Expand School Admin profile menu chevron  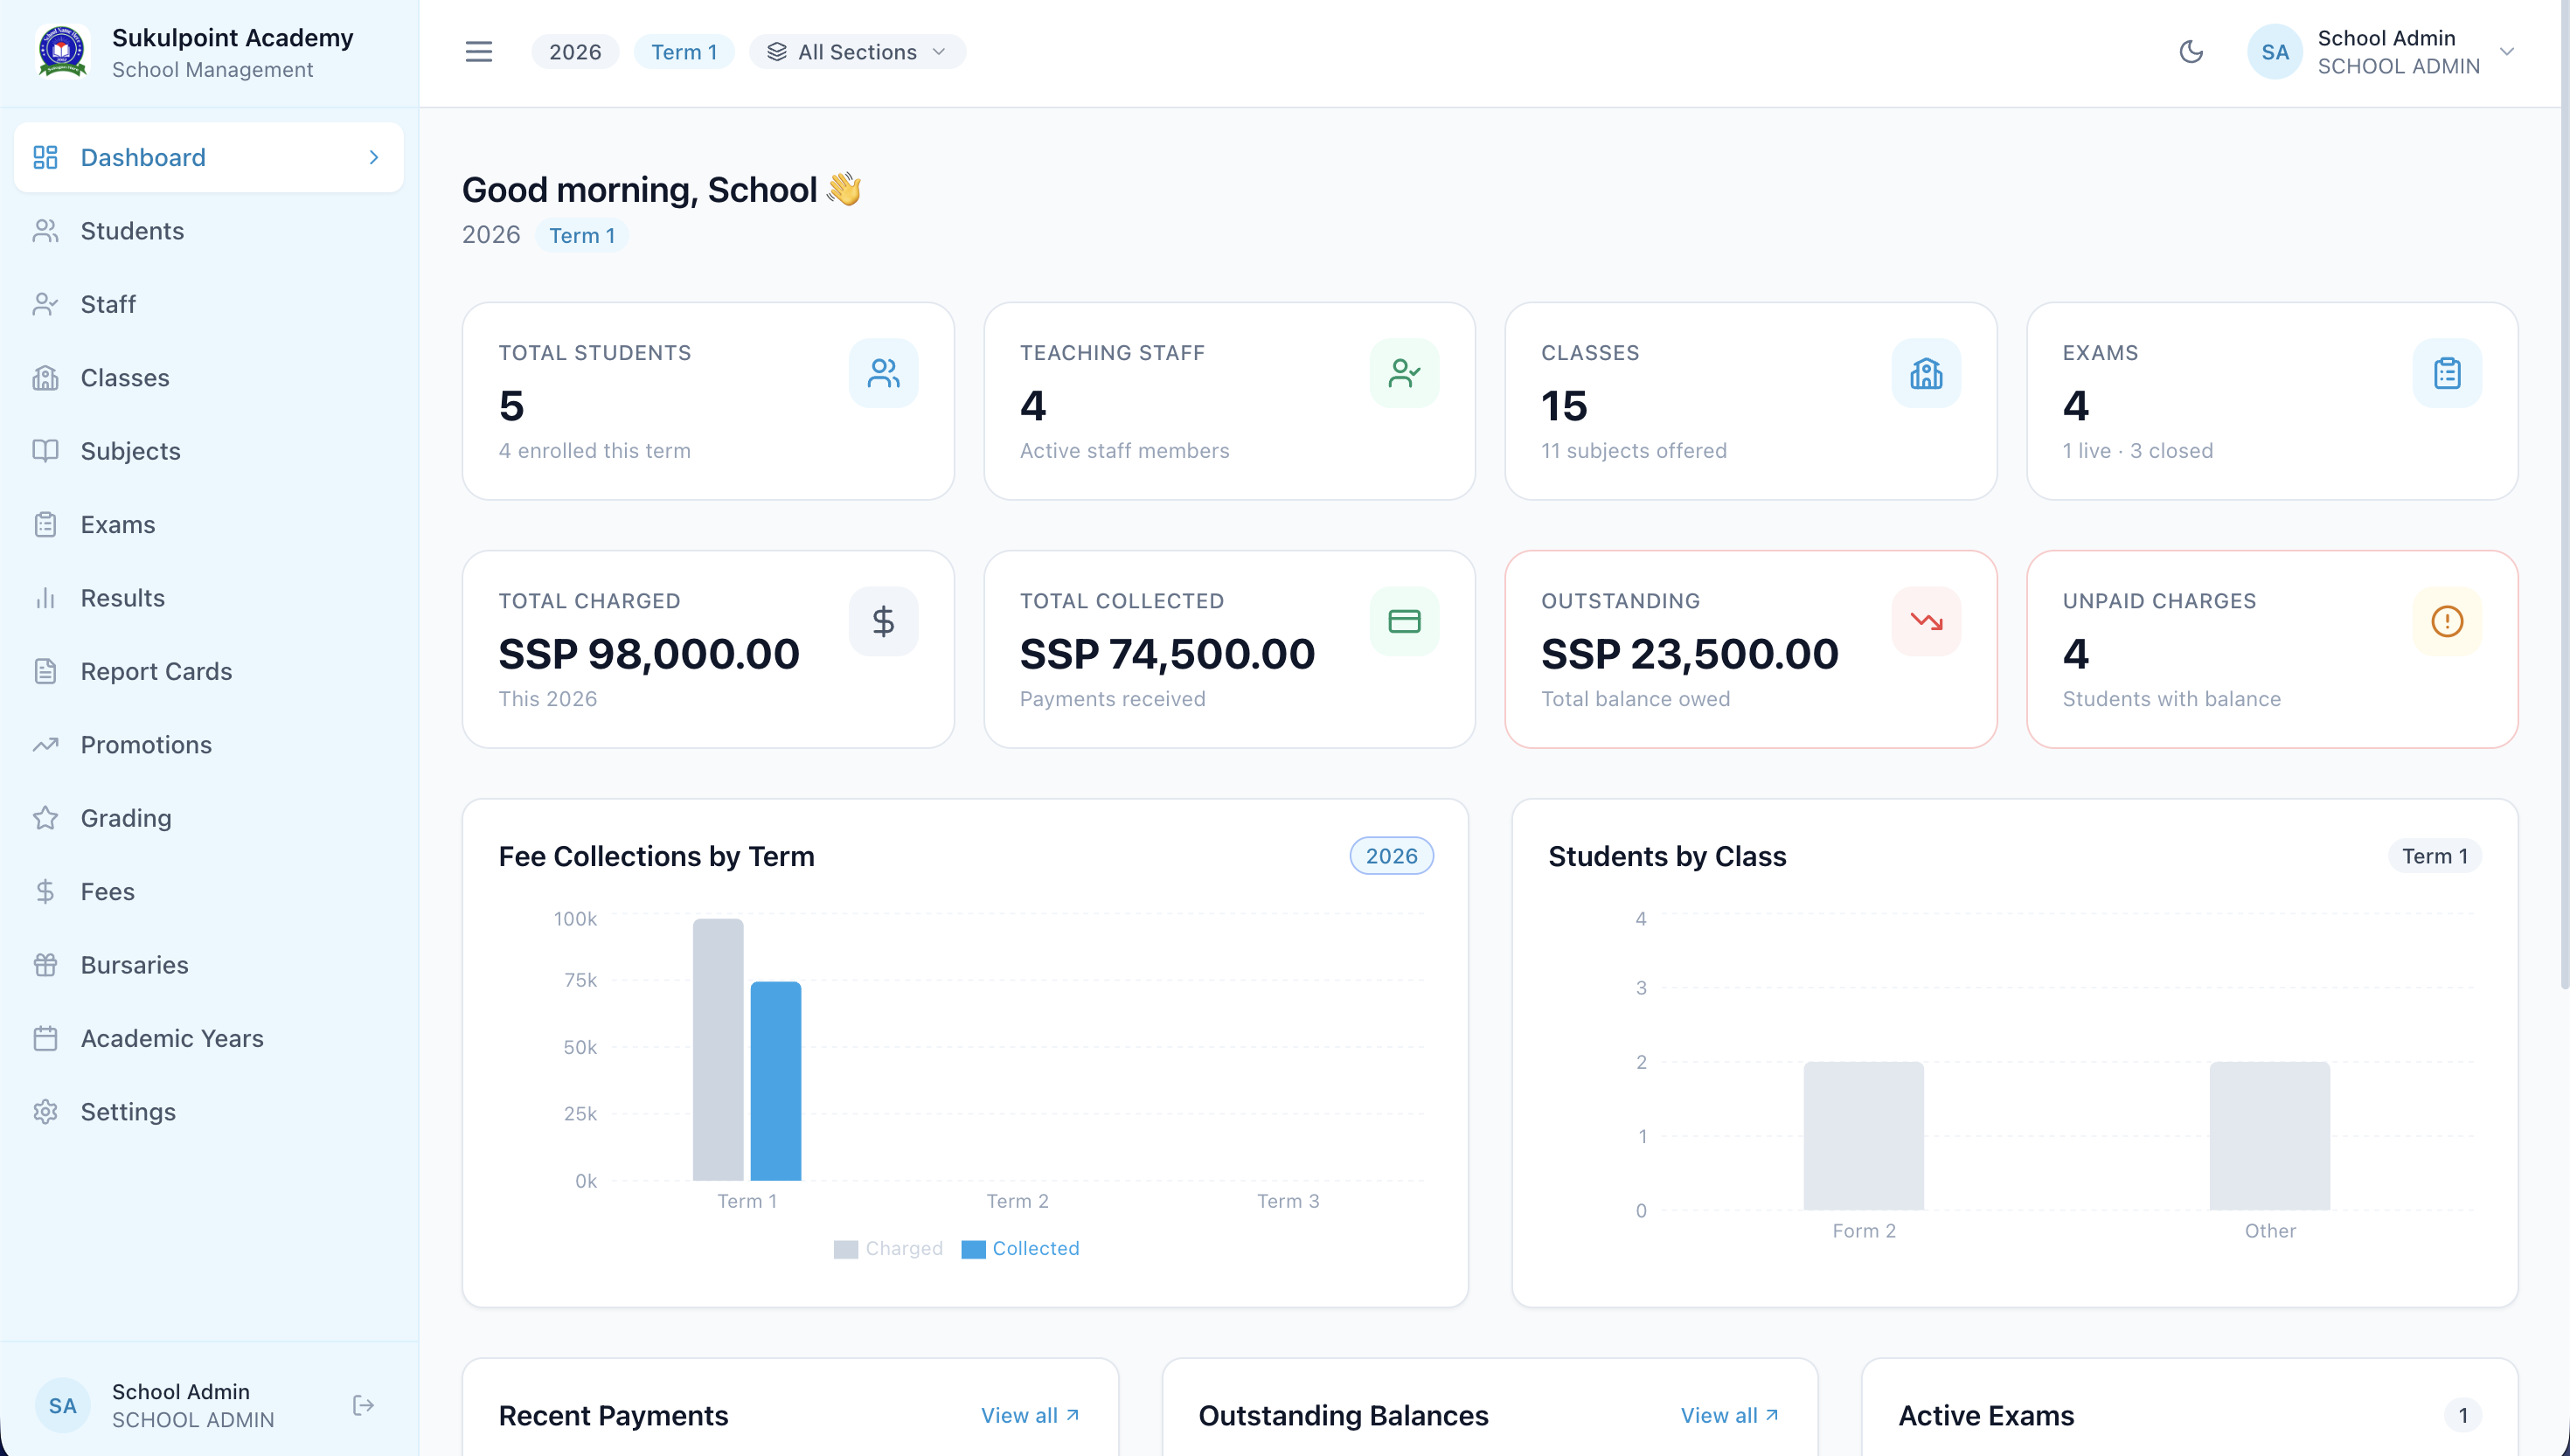pyautogui.click(x=2507, y=52)
